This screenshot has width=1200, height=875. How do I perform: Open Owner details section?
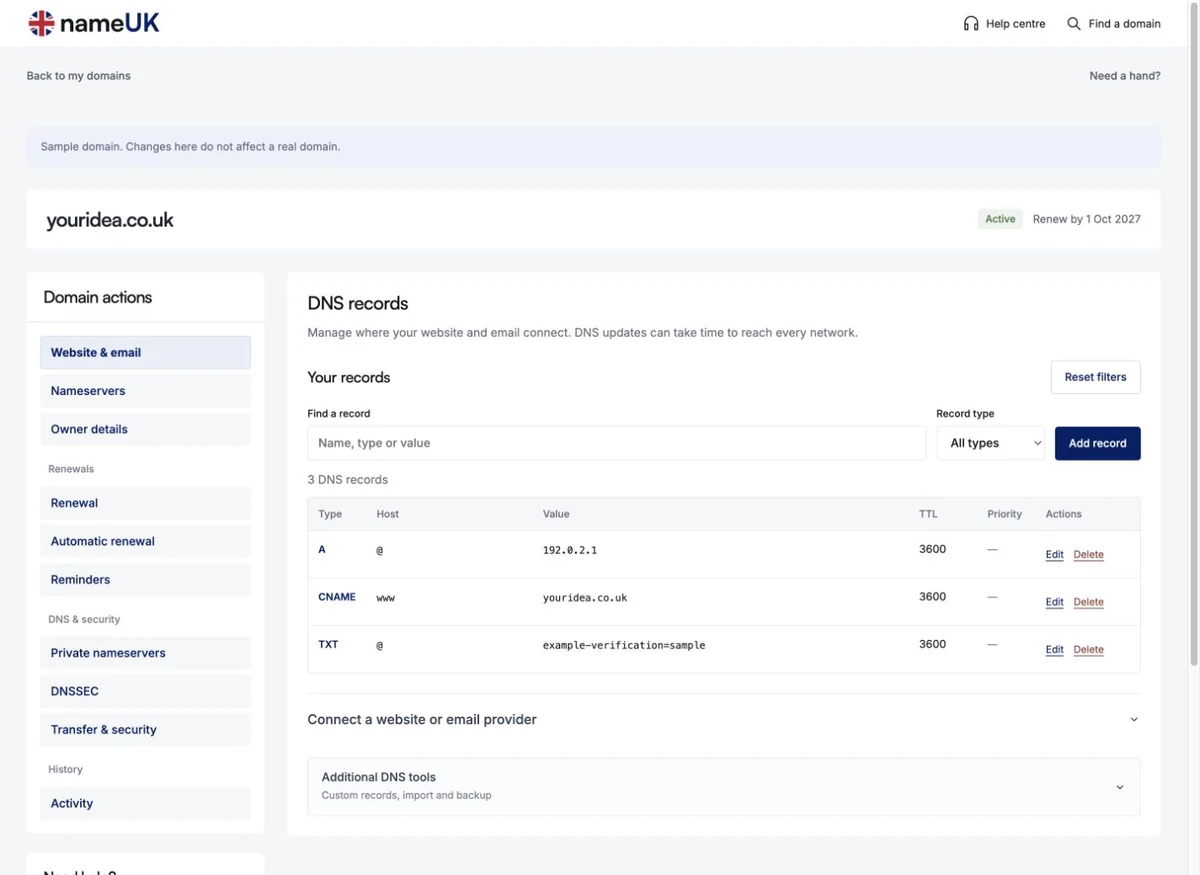point(145,429)
